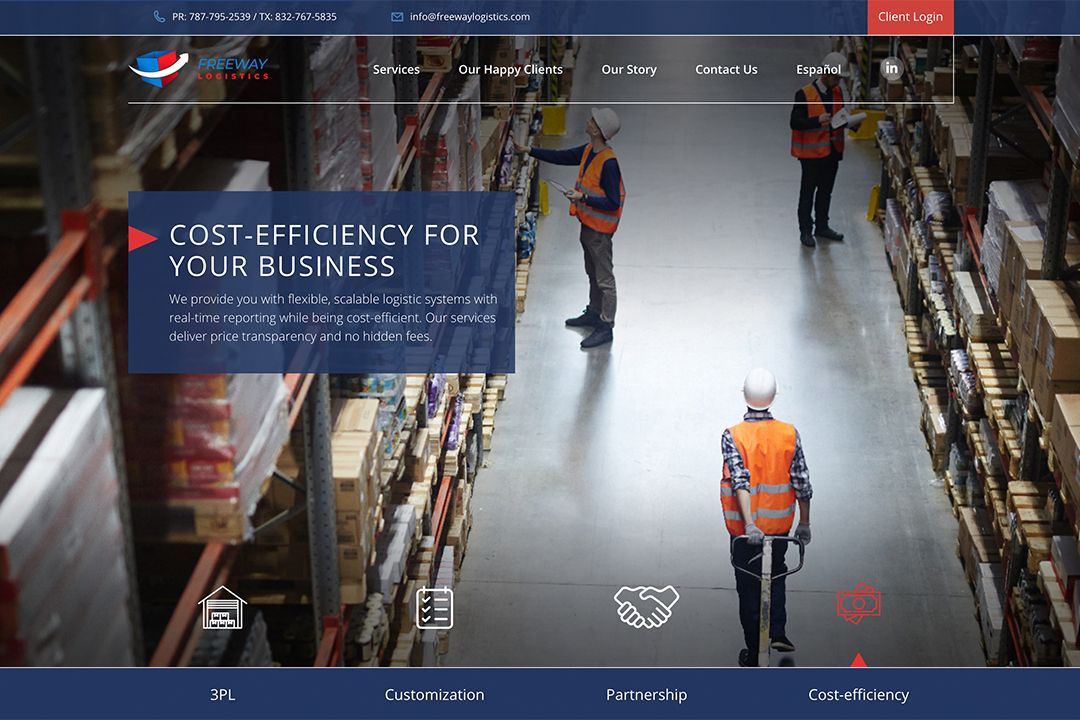Screen dimensions: 1080x720
Task: Switch to the Customization slide
Action: pyautogui.click(x=435, y=694)
